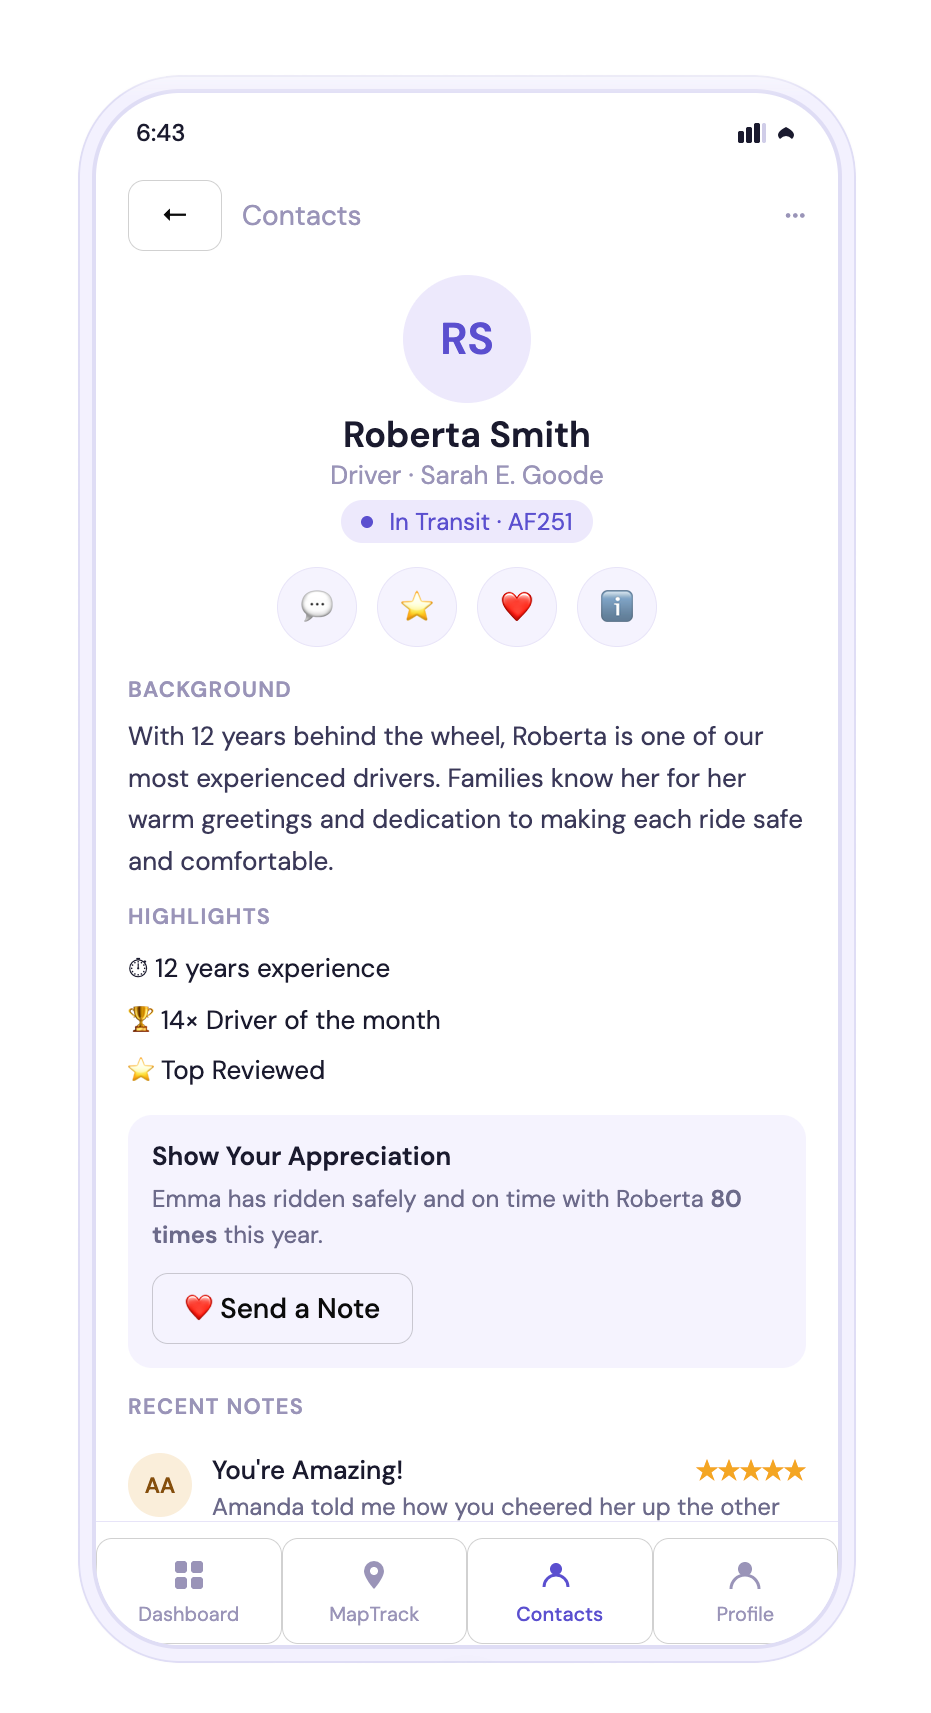Screen dimensions: 931x1713
Task: Tap the AA avatar in recent notes
Action: 160,1485
